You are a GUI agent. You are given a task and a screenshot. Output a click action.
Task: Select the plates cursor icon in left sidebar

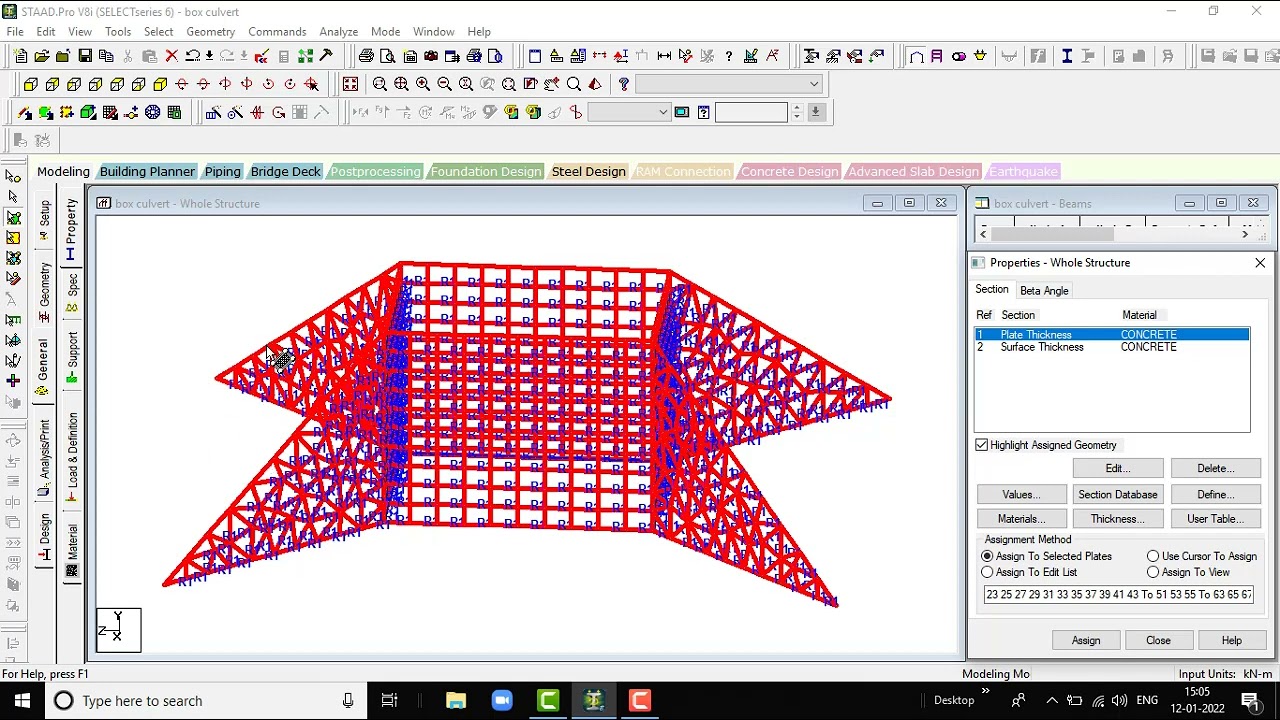[13, 217]
